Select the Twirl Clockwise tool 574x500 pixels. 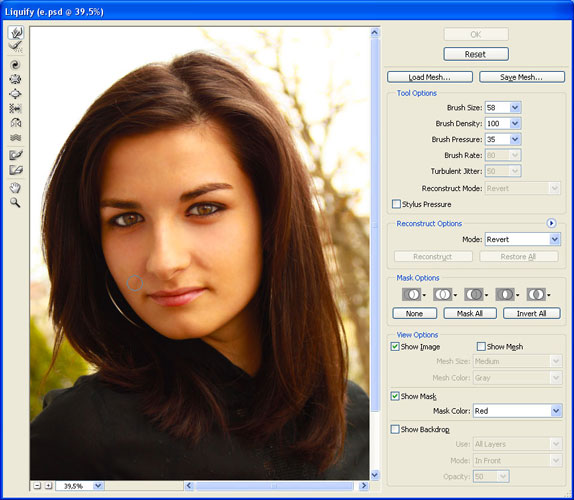click(x=15, y=65)
